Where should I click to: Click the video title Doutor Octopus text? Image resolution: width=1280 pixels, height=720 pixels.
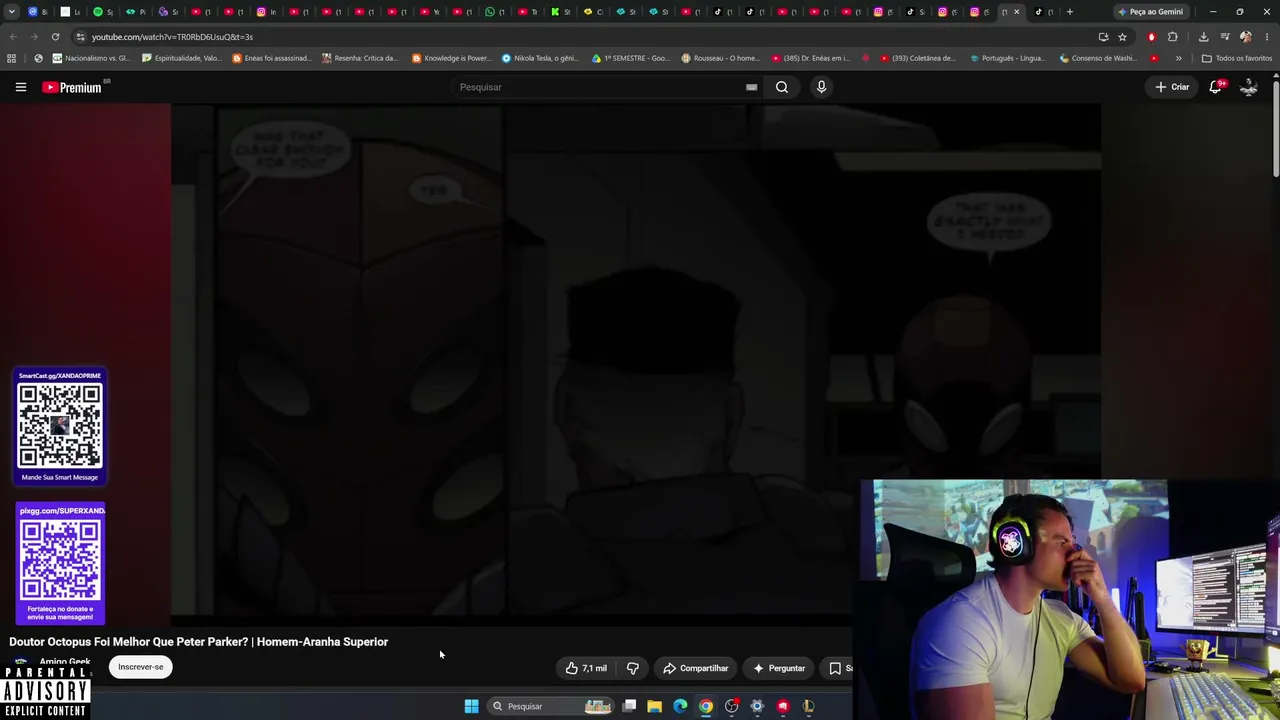[199, 642]
